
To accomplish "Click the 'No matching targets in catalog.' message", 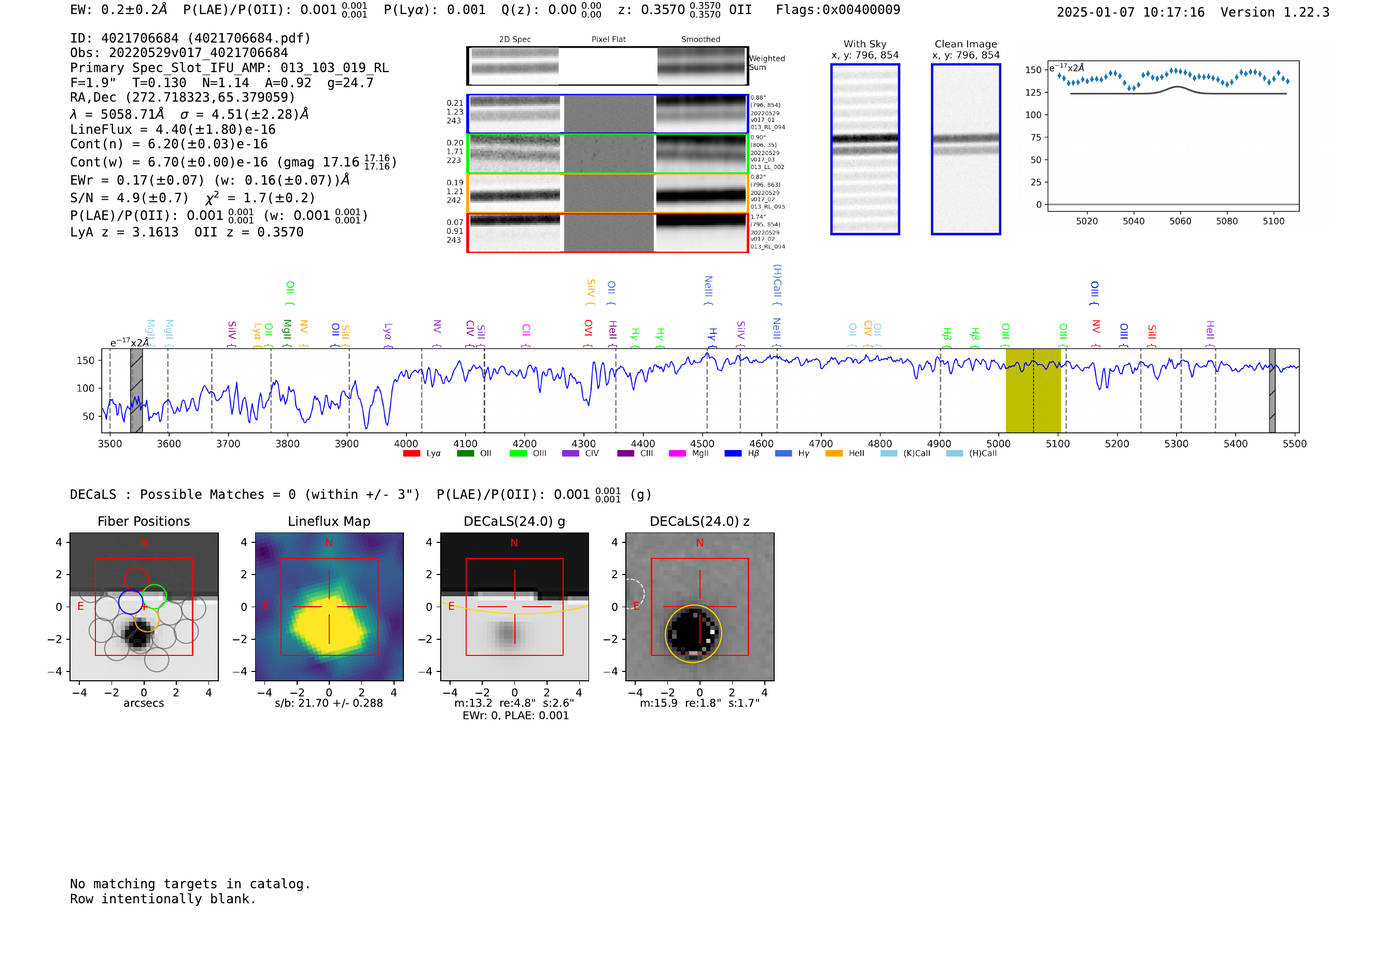I will 190,884.
